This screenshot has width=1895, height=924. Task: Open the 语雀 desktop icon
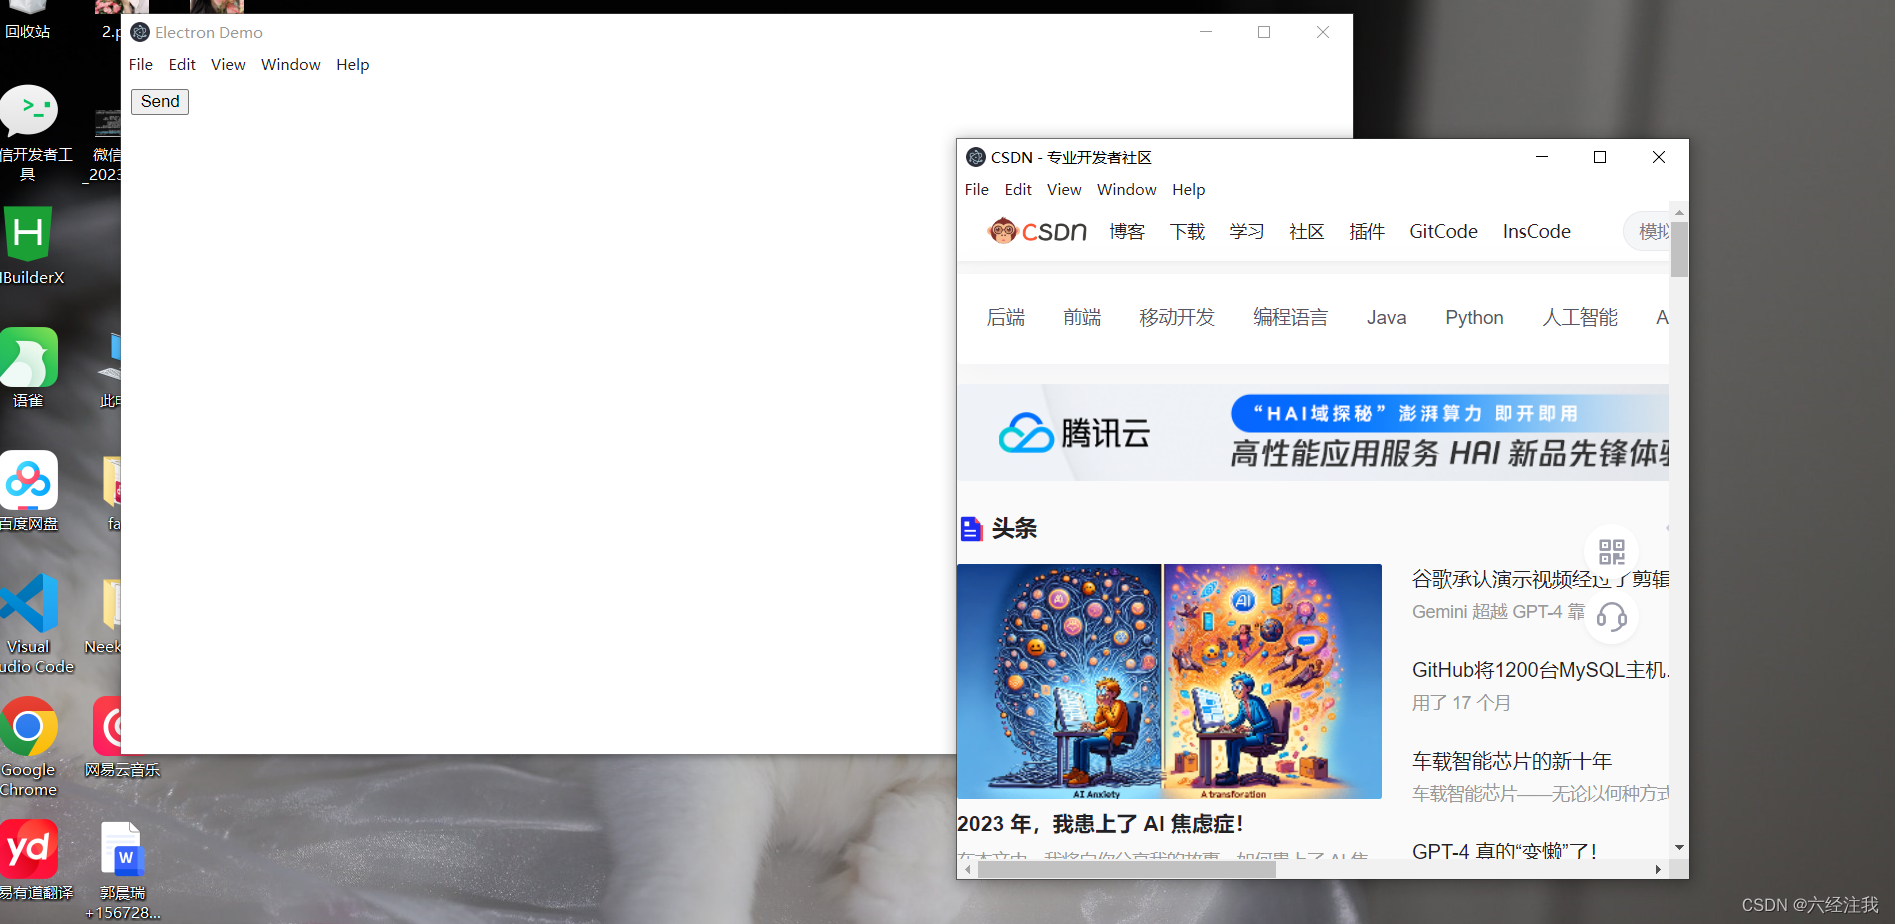click(29, 357)
